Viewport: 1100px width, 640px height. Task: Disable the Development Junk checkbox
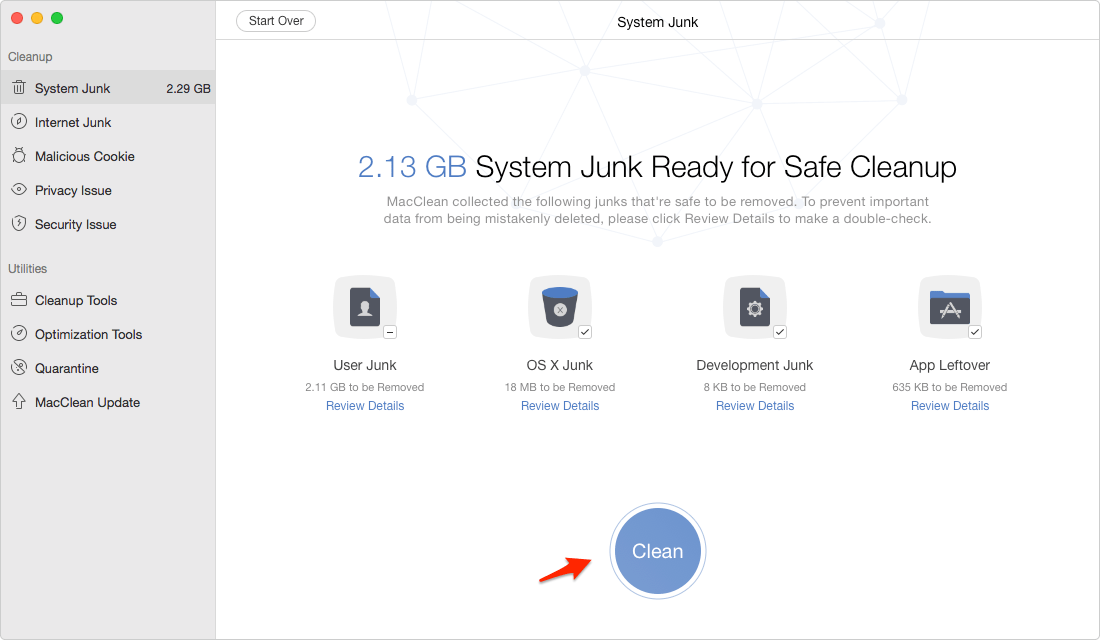point(779,331)
